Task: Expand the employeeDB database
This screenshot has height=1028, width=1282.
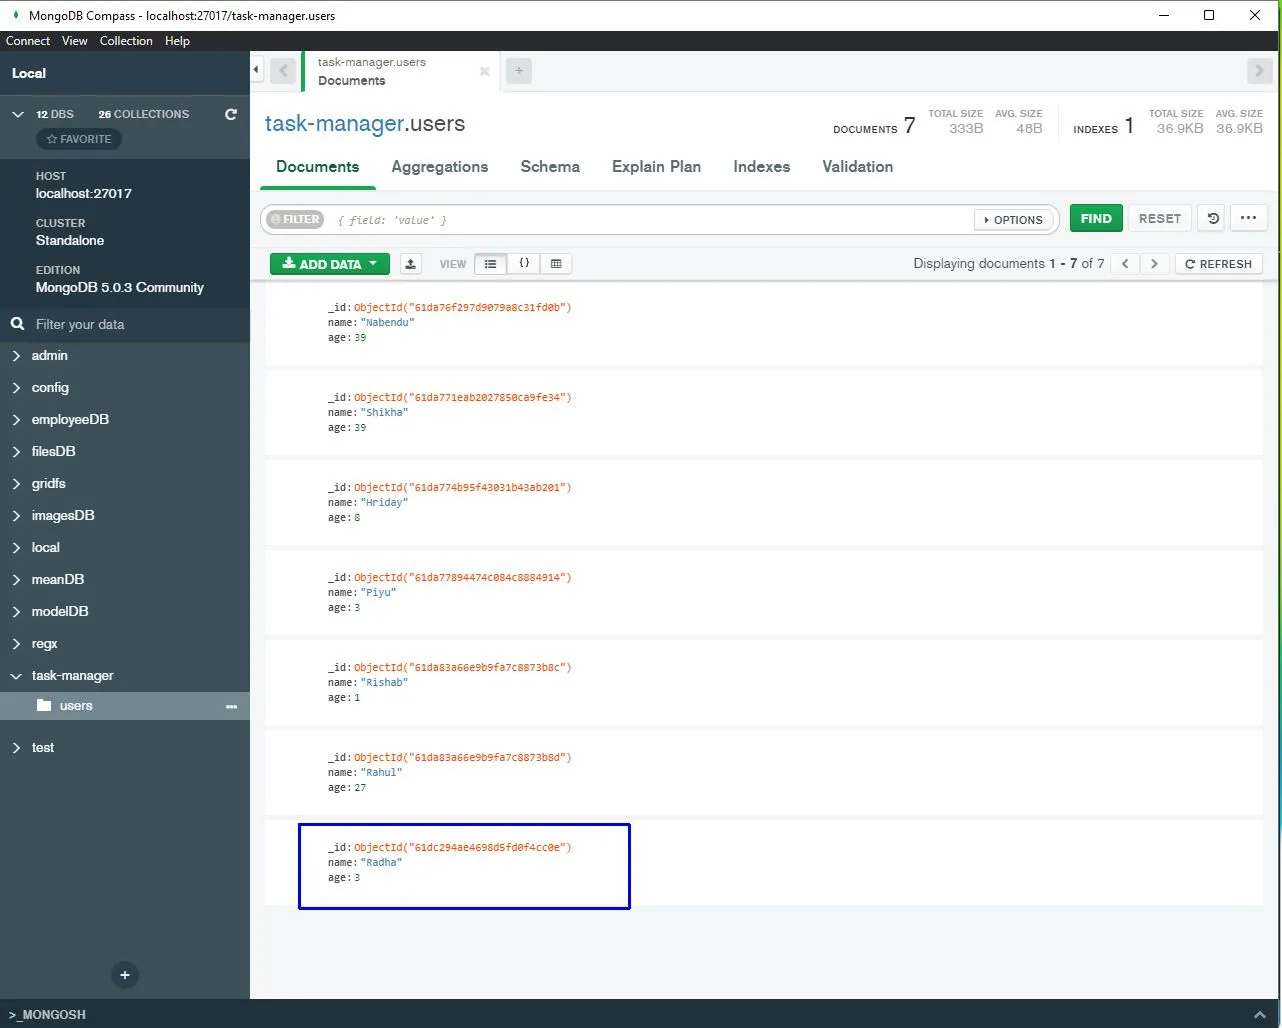Action: tap(16, 420)
